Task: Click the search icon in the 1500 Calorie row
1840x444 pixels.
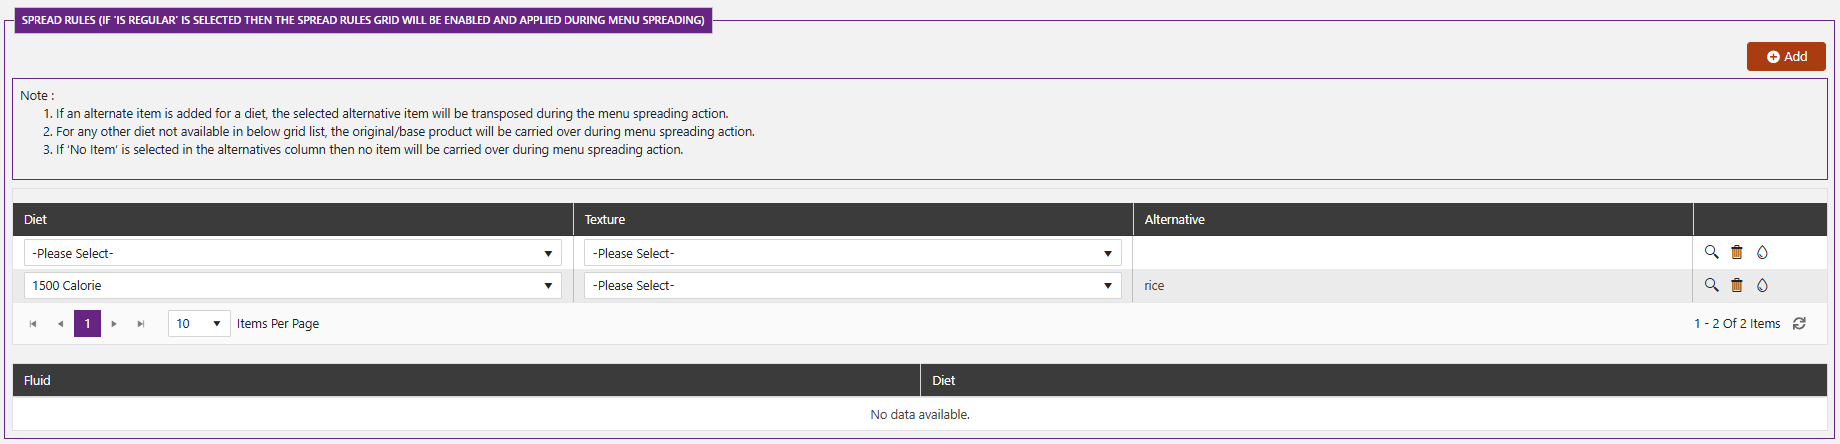Action: [x=1711, y=285]
